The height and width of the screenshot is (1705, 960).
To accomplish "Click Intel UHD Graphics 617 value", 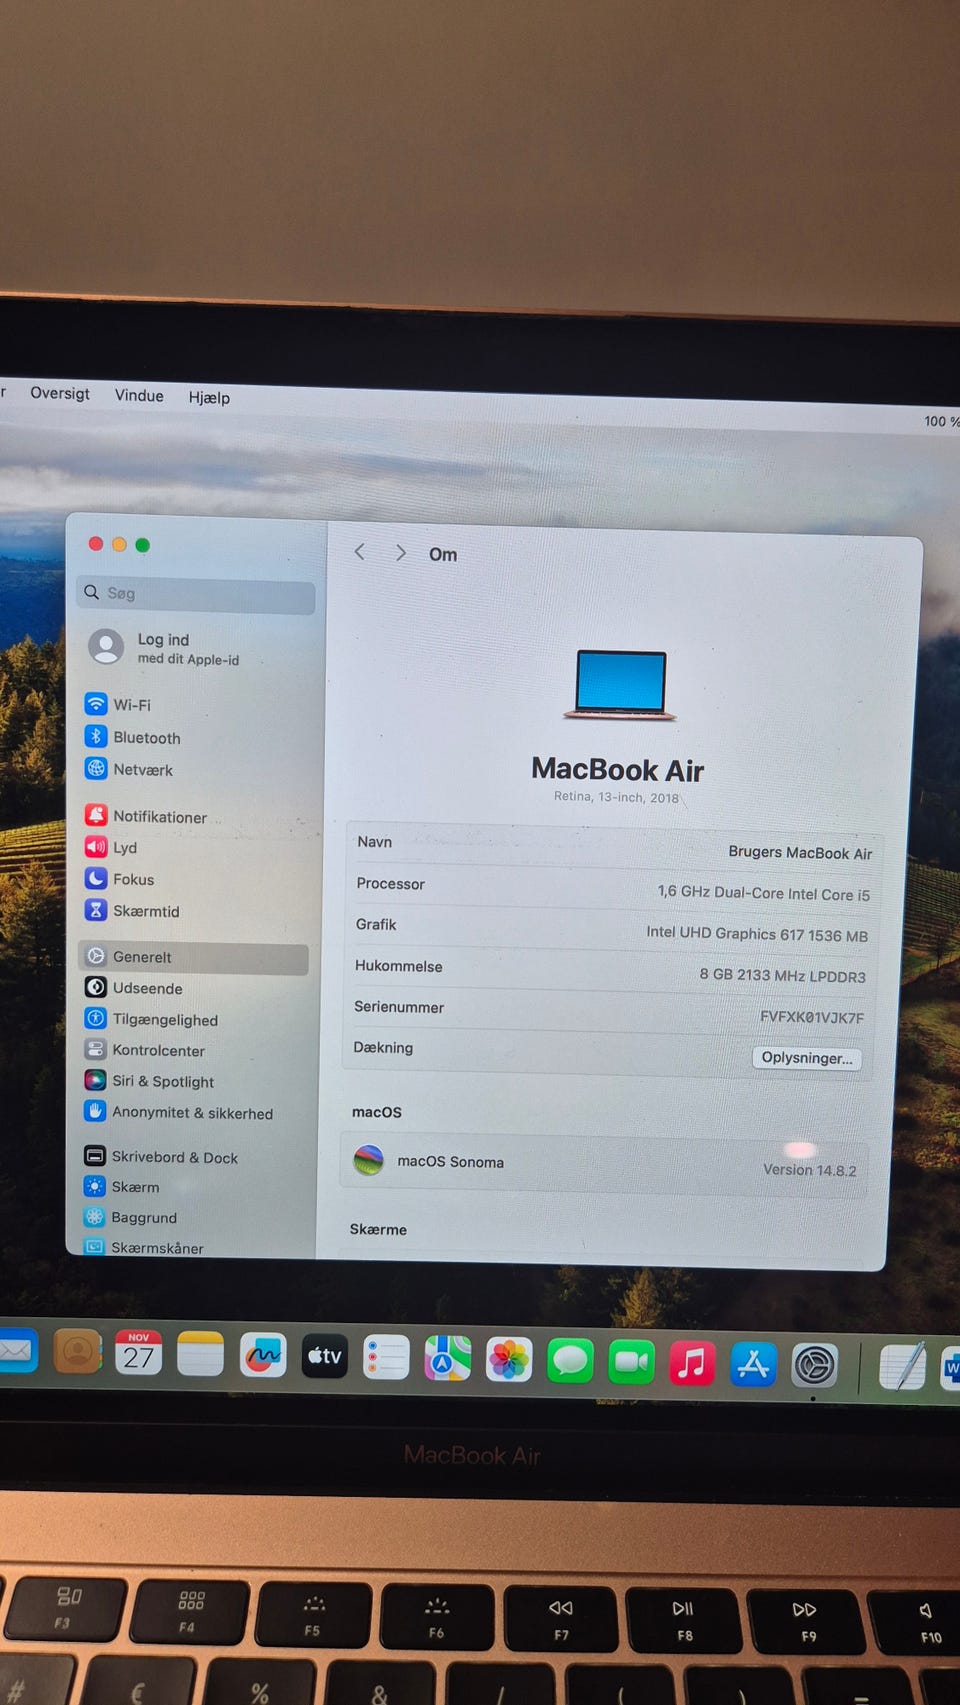I will pyautogui.click(x=757, y=934).
